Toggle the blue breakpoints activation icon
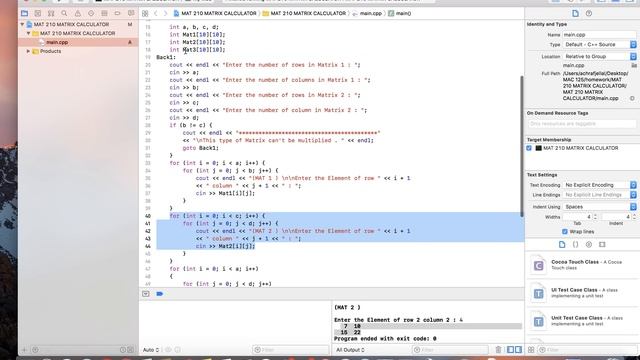The height and width of the screenshot is (360, 640). pos(160,294)
